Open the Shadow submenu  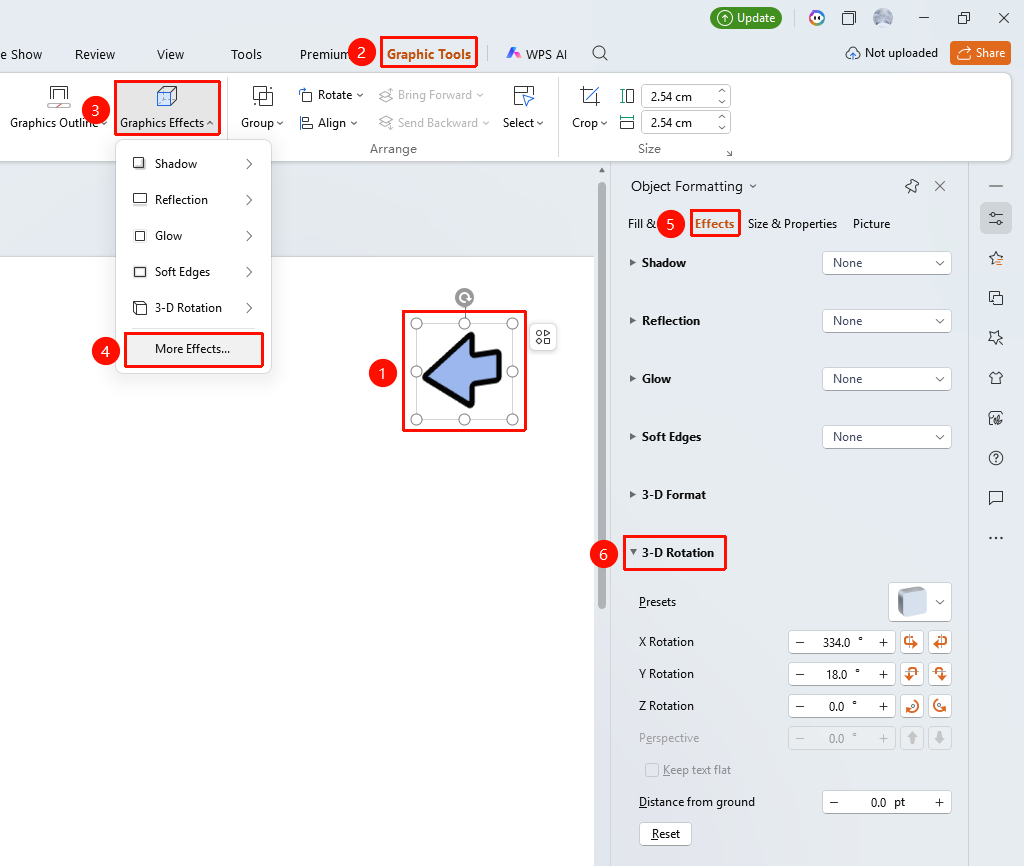(193, 164)
